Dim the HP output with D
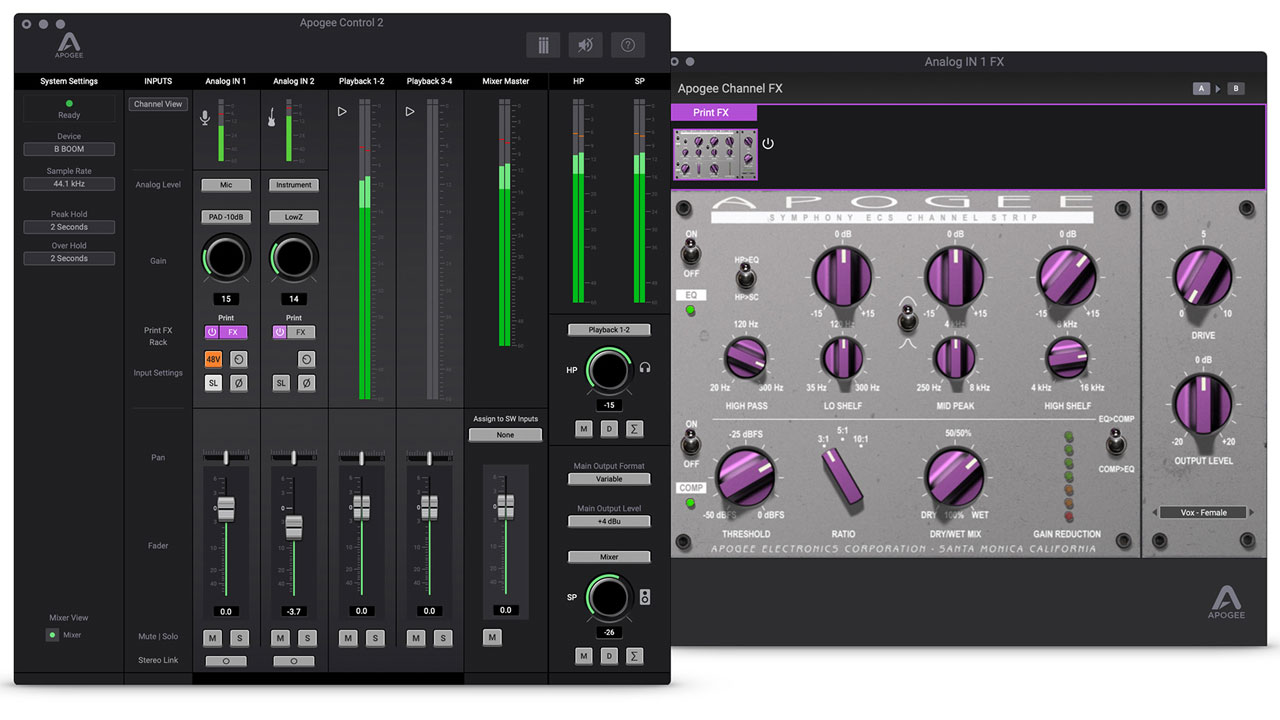 (x=609, y=429)
